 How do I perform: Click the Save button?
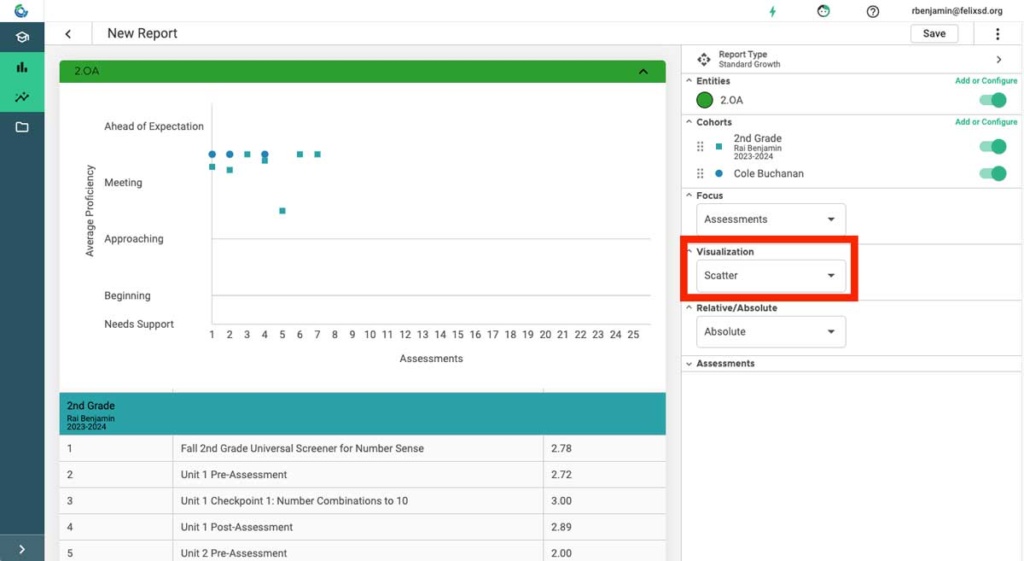click(934, 34)
